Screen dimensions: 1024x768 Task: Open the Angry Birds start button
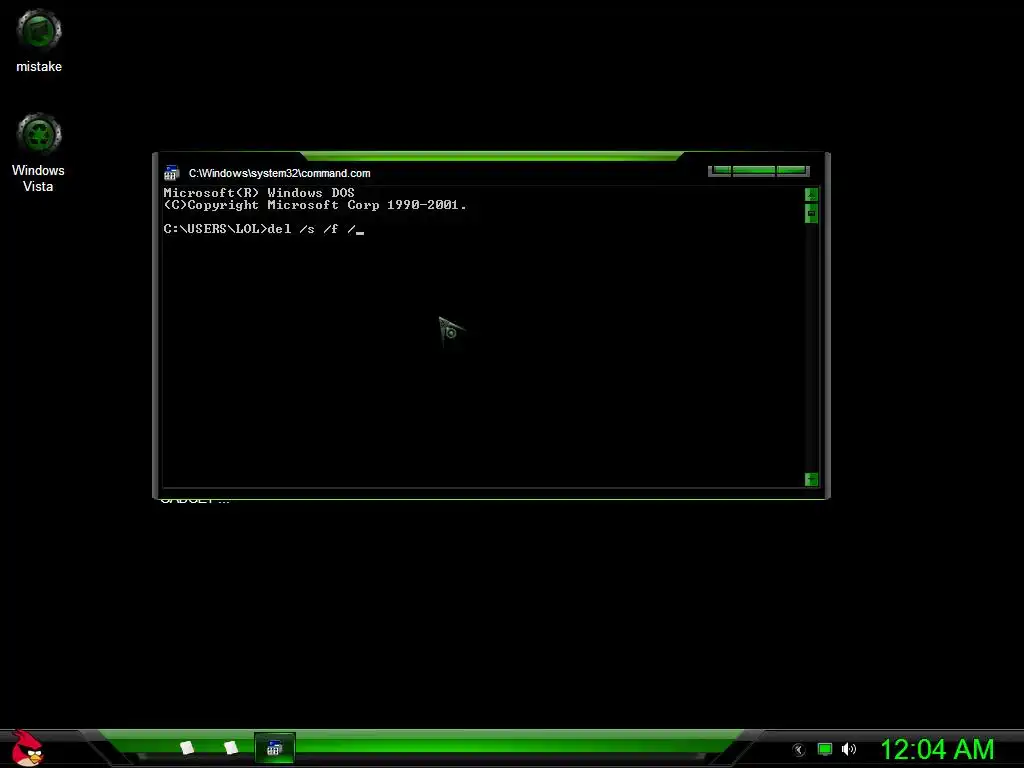coord(27,748)
